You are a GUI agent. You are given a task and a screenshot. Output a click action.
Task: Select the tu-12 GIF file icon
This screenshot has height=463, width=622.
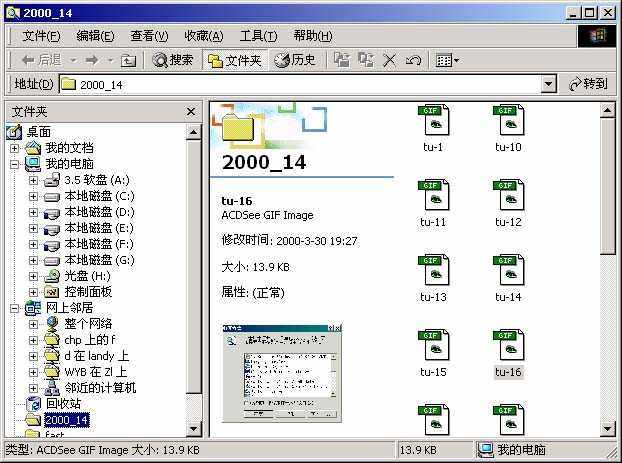508,196
